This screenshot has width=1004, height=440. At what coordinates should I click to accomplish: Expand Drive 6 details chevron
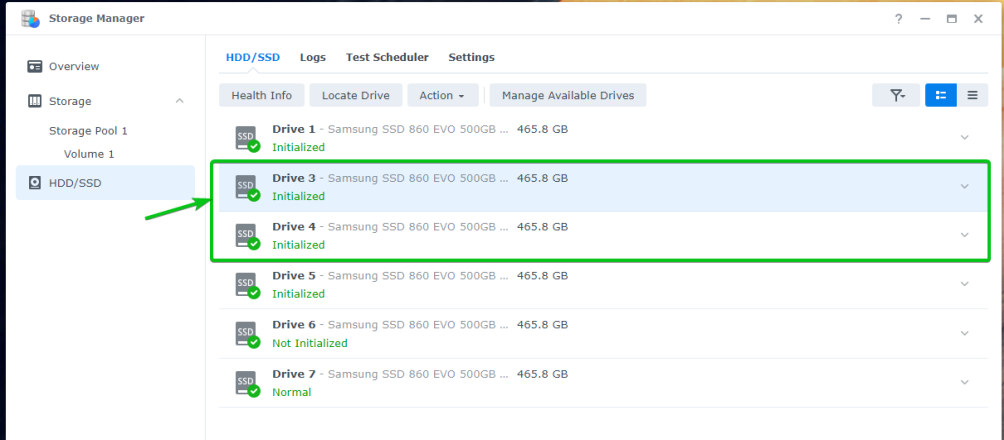coord(965,333)
